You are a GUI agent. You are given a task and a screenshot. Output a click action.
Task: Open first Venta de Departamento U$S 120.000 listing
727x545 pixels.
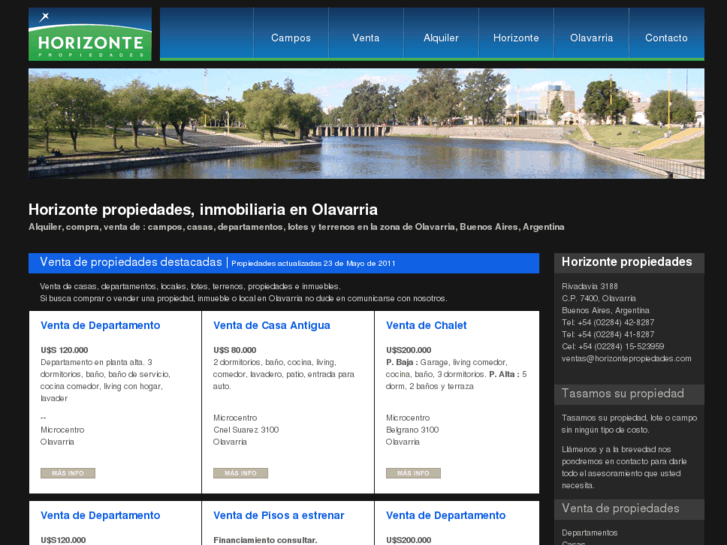coord(100,326)
